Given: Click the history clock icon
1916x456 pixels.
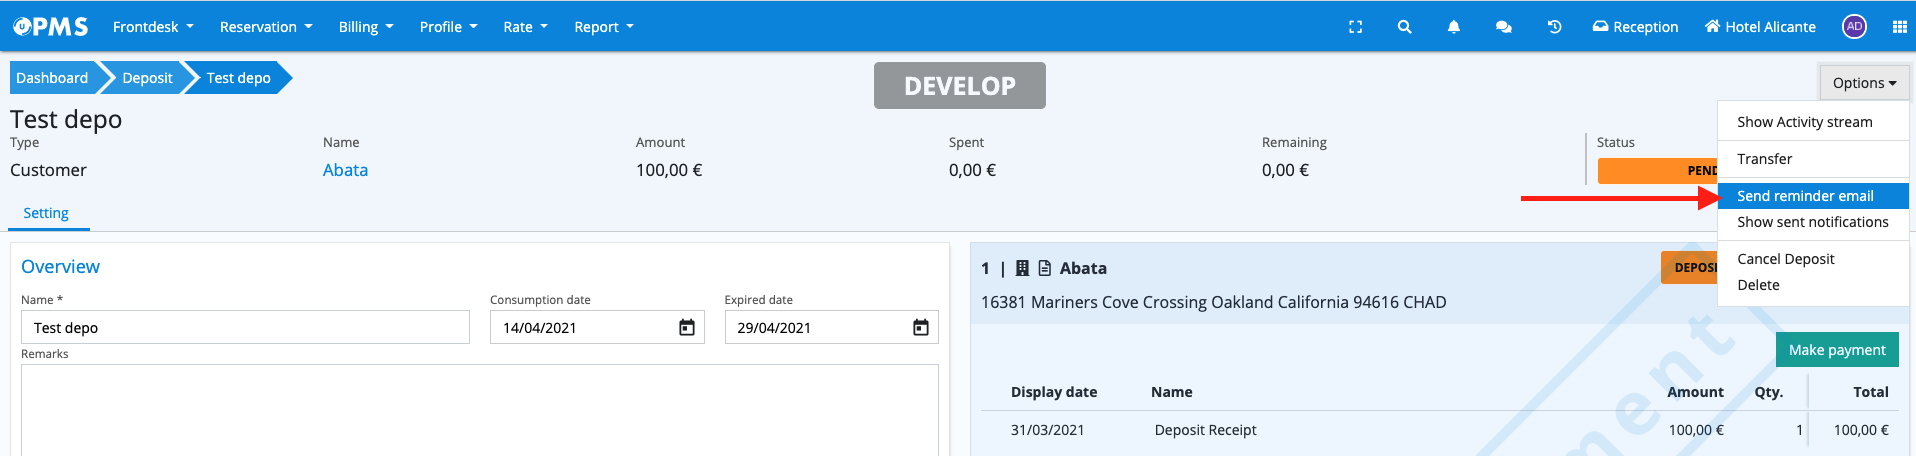Looking at the screenshot, I should pyautogui.click(x=1554, y=27).
